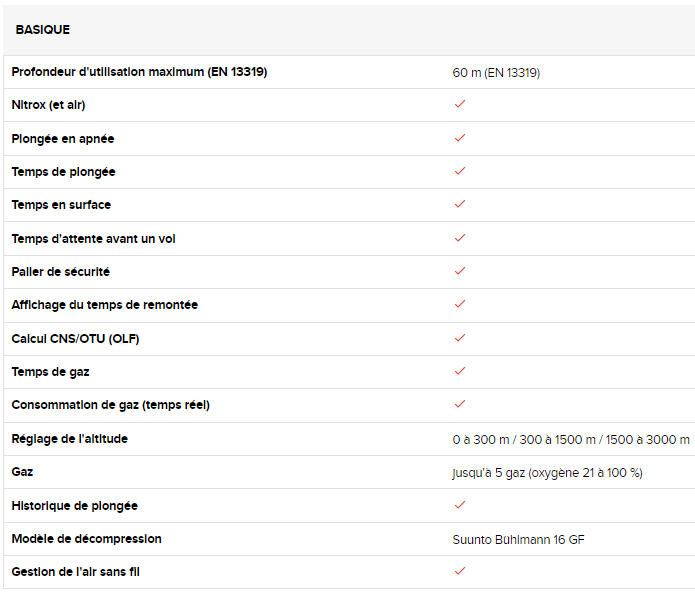Click the Historique de plongée checkmark
The image size is (695, 594).
coord(460,505)
